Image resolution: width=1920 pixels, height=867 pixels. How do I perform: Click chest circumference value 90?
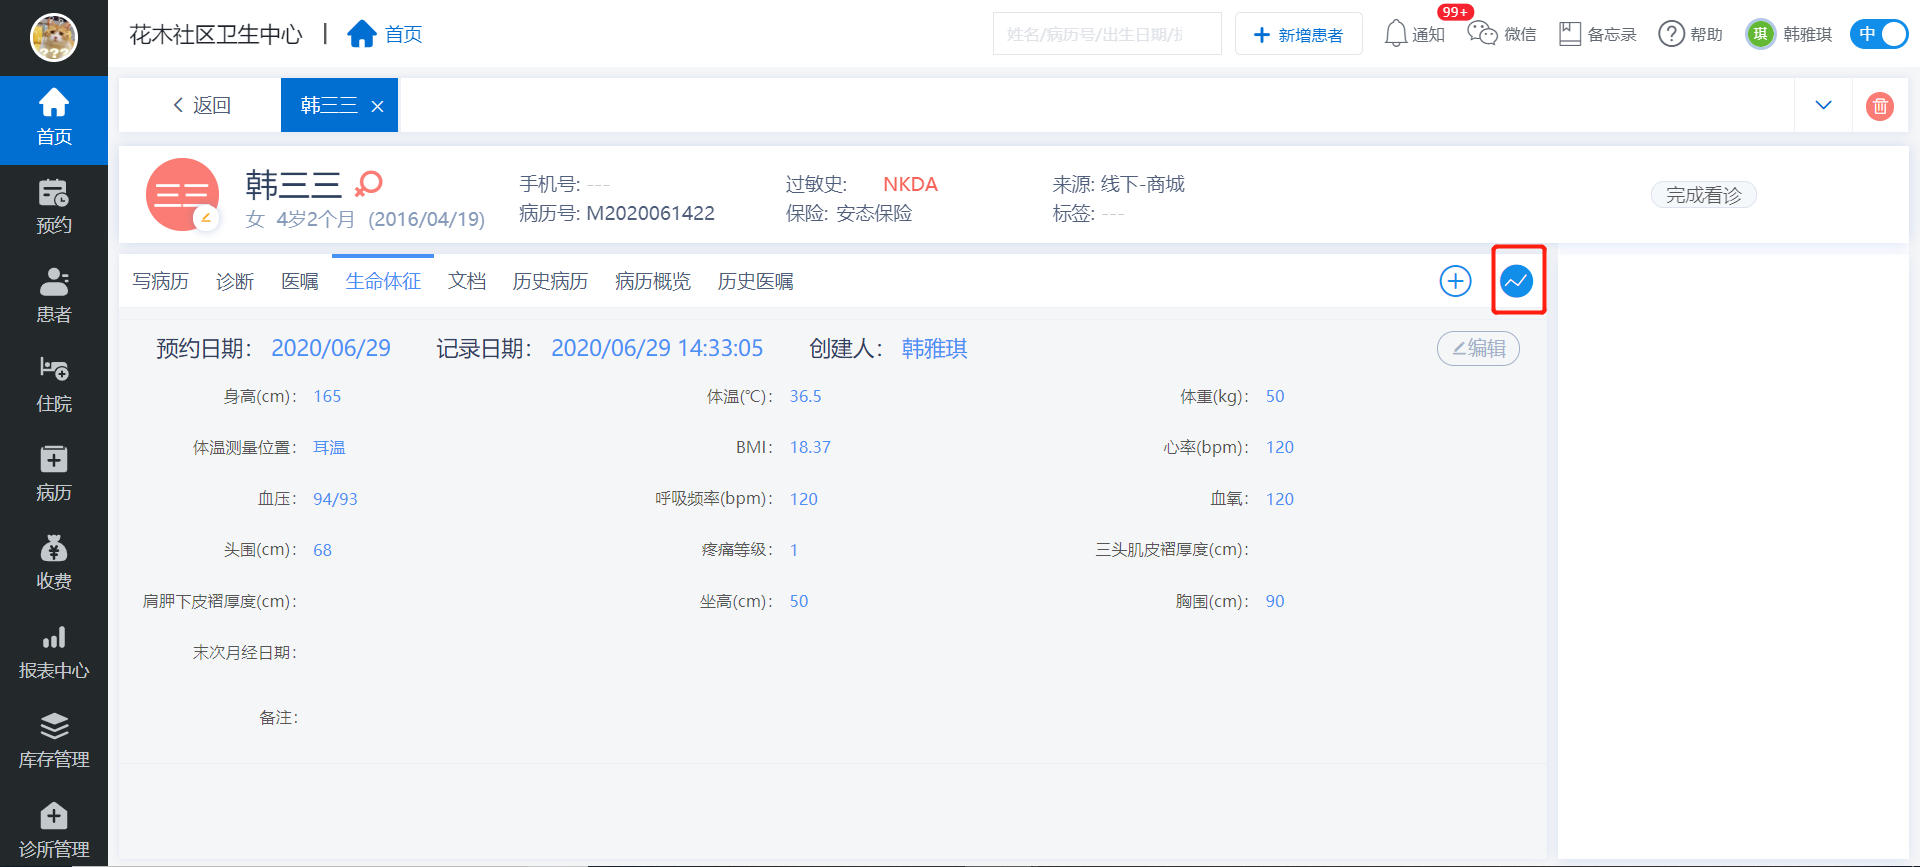tap(1275, 601)
